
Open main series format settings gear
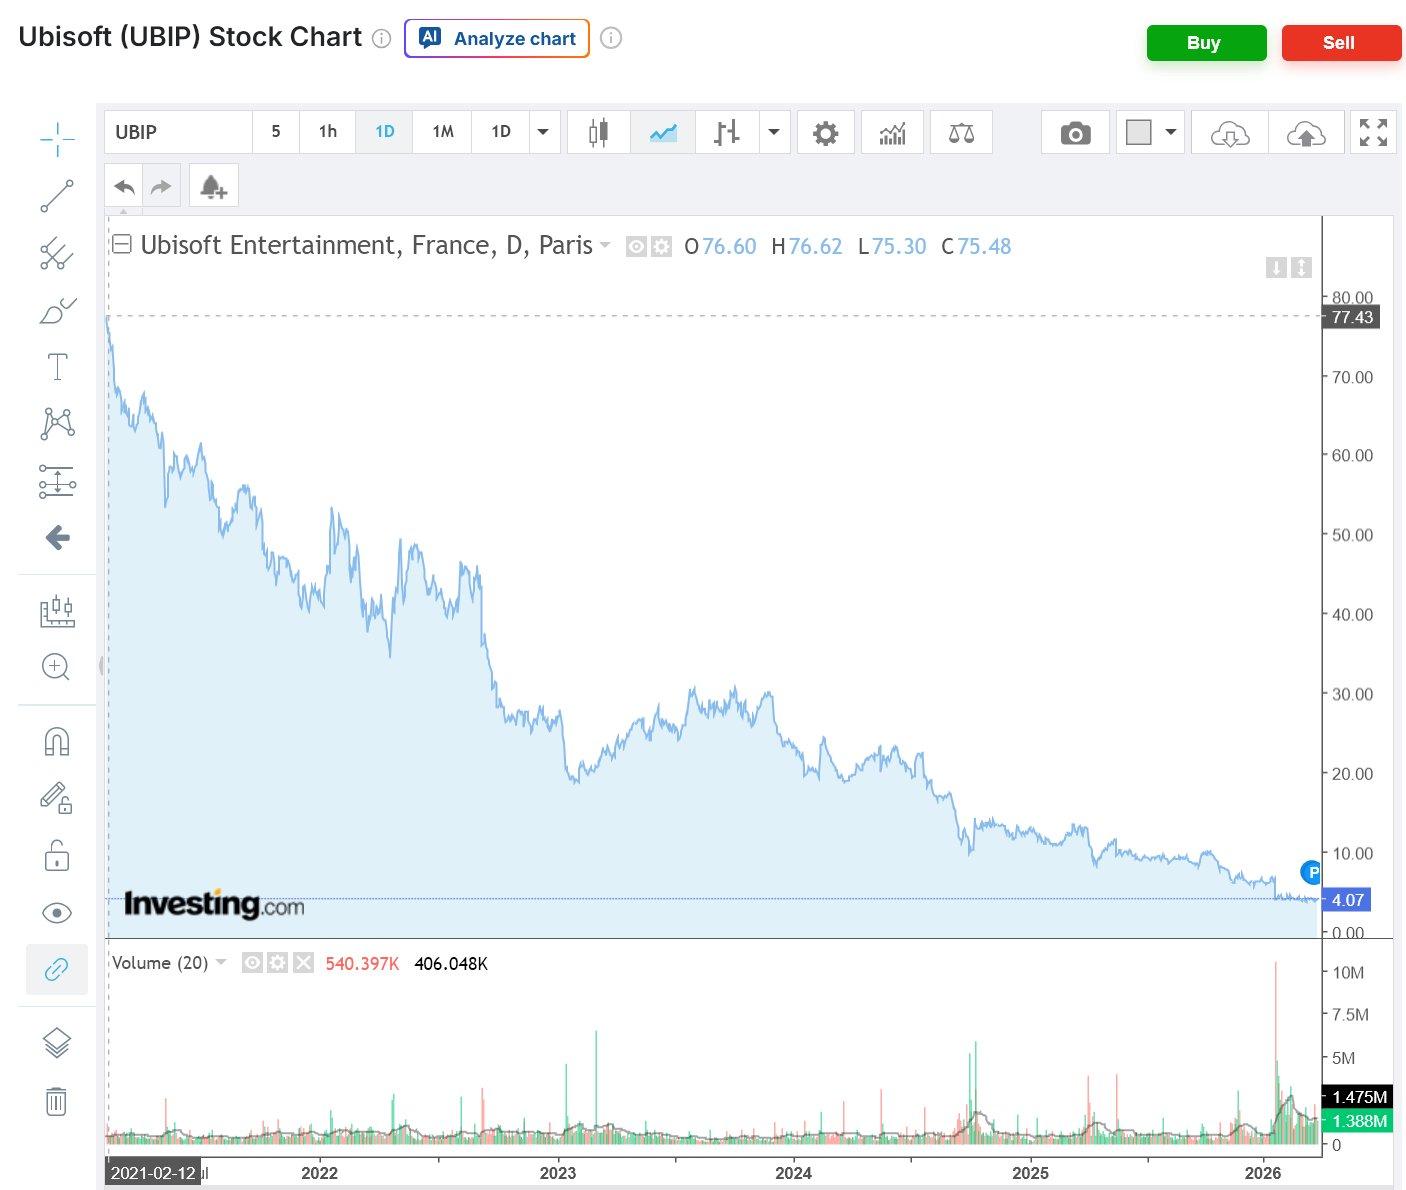point(661,246)
